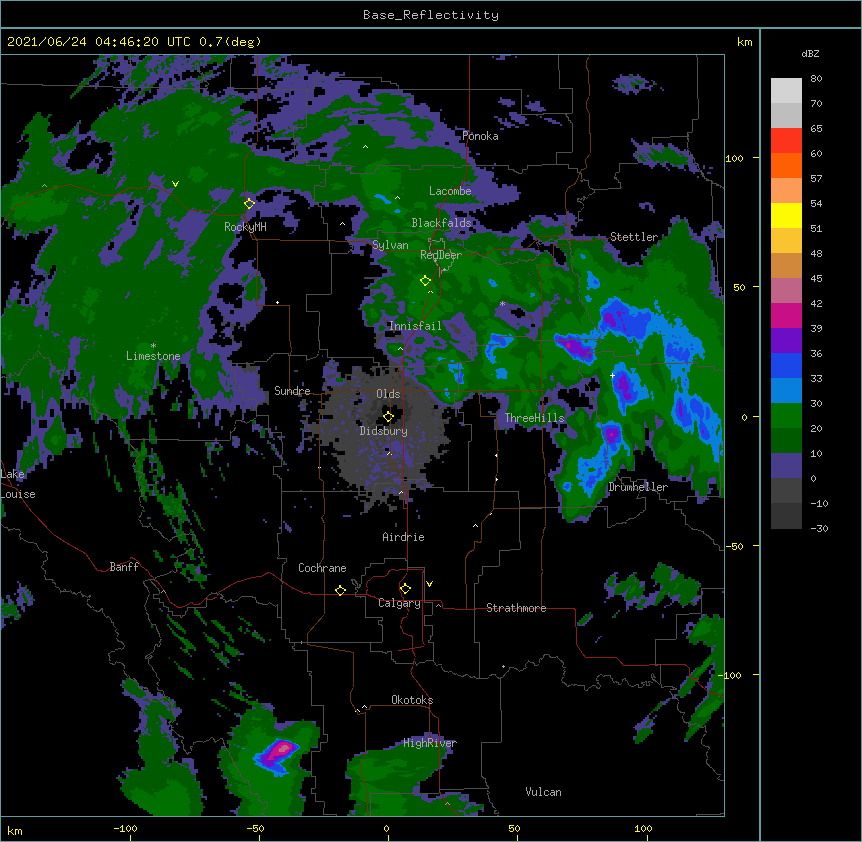This screenshot has height=842, width=862.
Task: Click the Okotoks city label
Action: (x=412, y=700)
